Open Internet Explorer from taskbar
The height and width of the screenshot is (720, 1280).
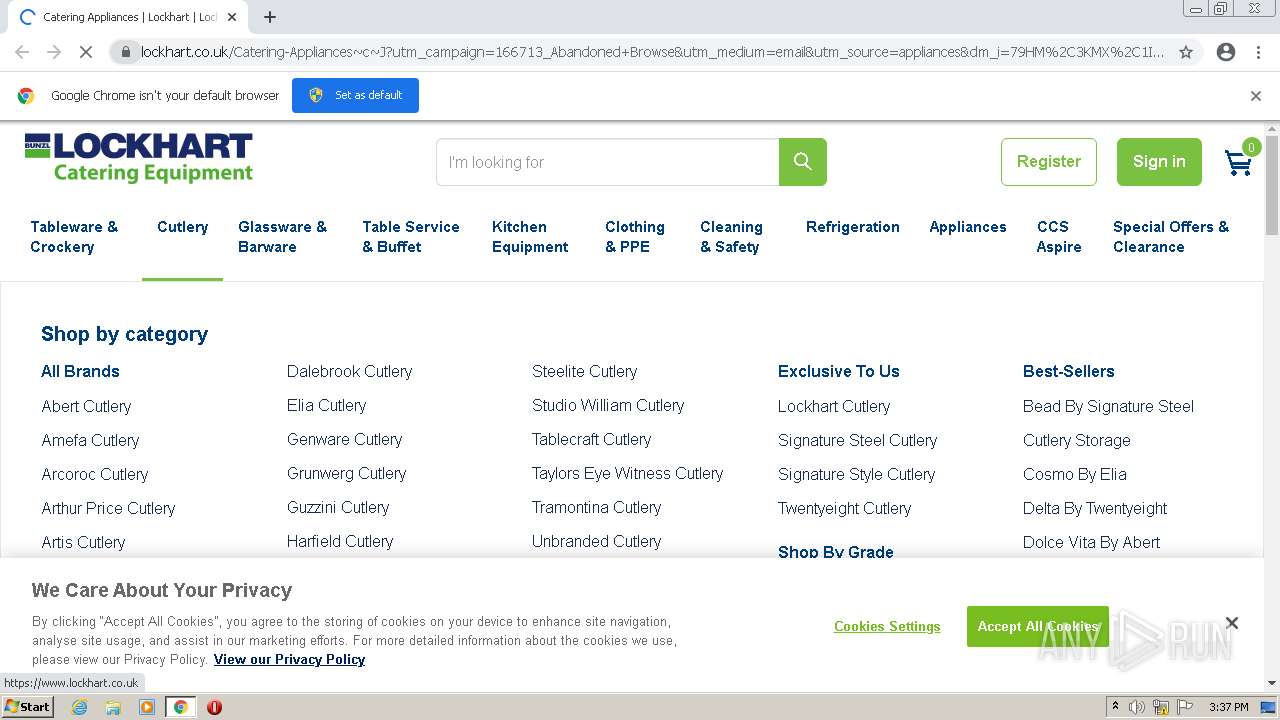click(79, 707)
